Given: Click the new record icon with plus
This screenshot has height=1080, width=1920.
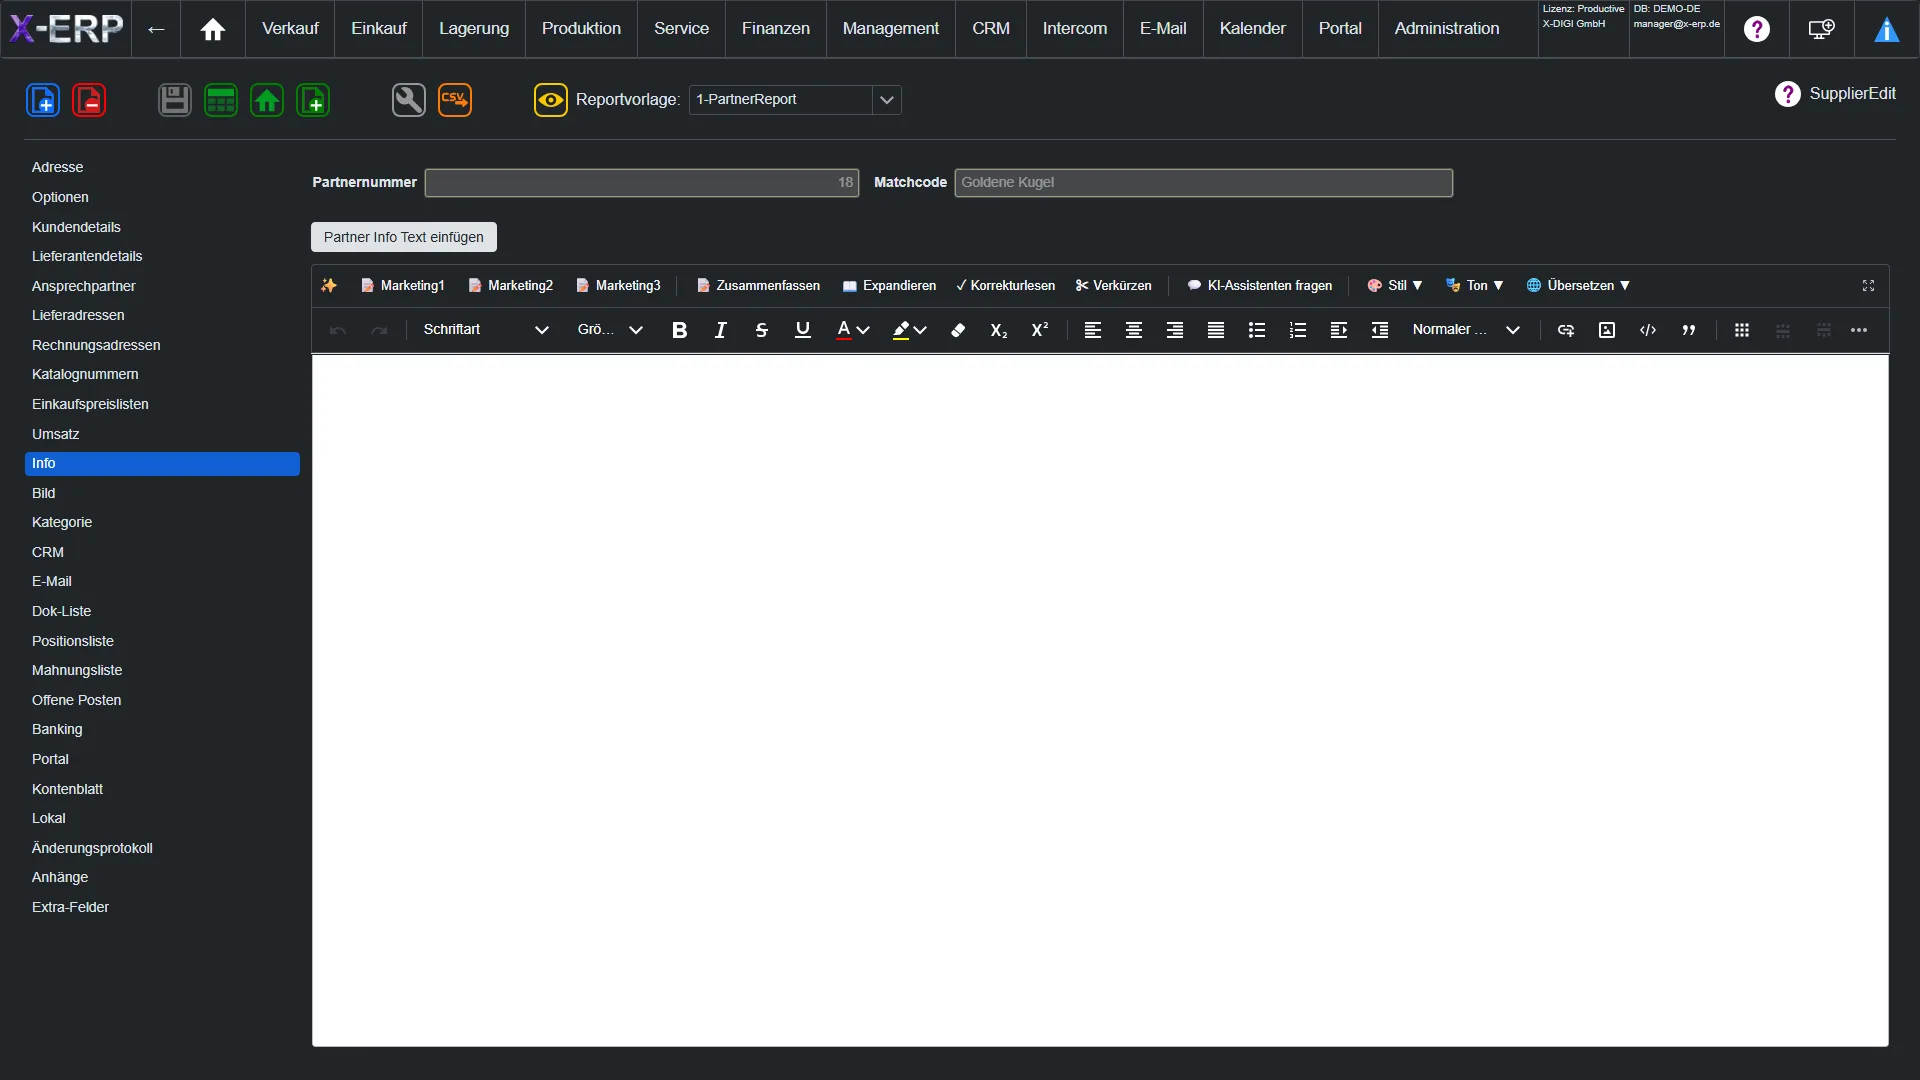Looking at the screenshot, I should pyautogui.click(x=43, y=100).
